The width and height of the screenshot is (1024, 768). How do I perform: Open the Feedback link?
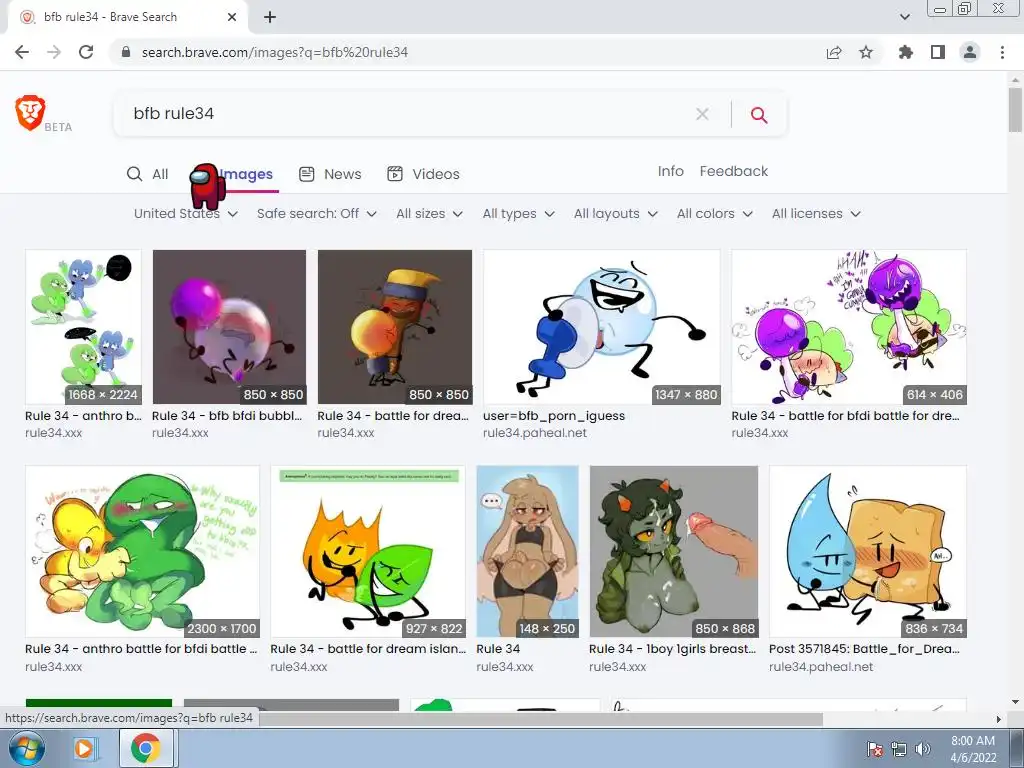click(733, 171)
